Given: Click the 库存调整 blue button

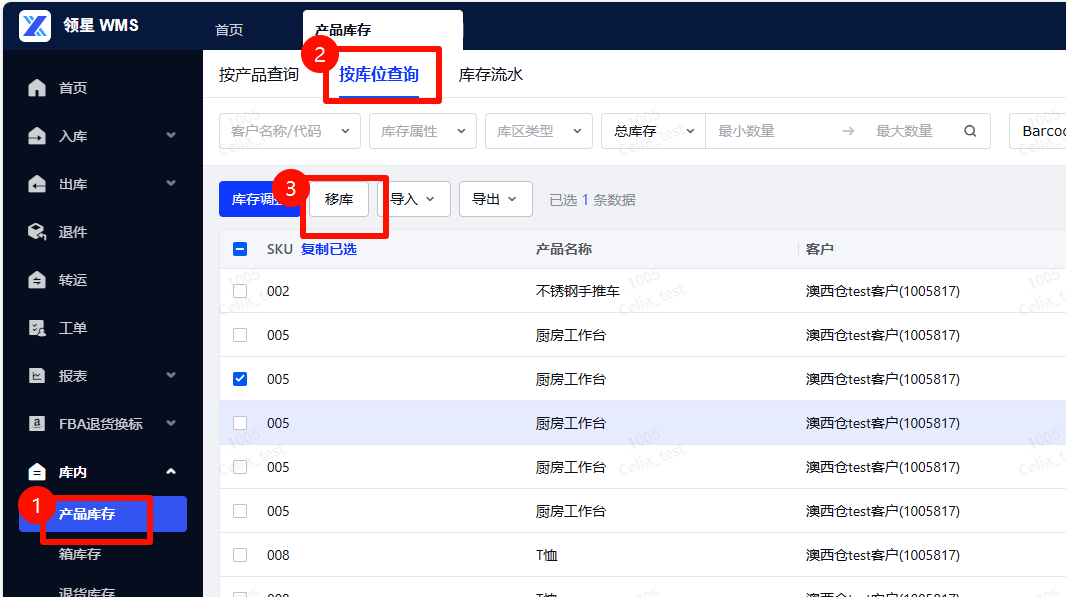Looking at the screenshot, I should (x=260, y=199).
